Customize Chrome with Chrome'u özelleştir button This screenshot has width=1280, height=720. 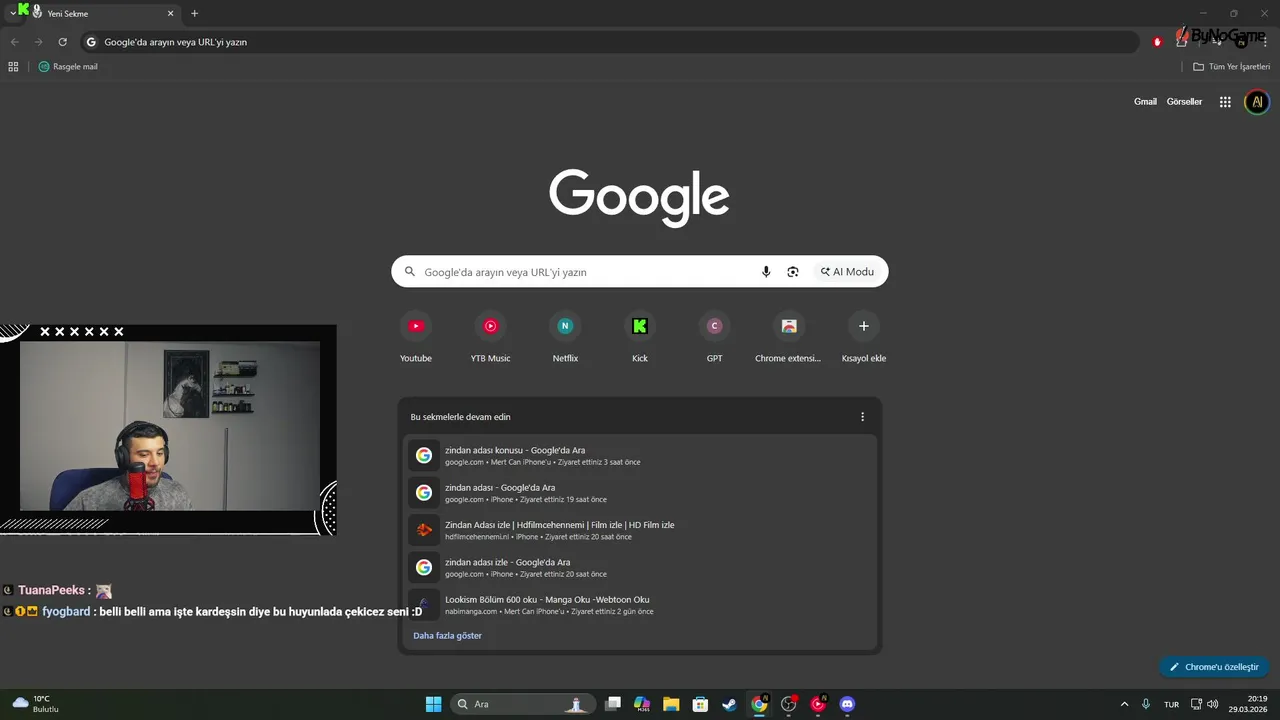tap(1215, 667)
